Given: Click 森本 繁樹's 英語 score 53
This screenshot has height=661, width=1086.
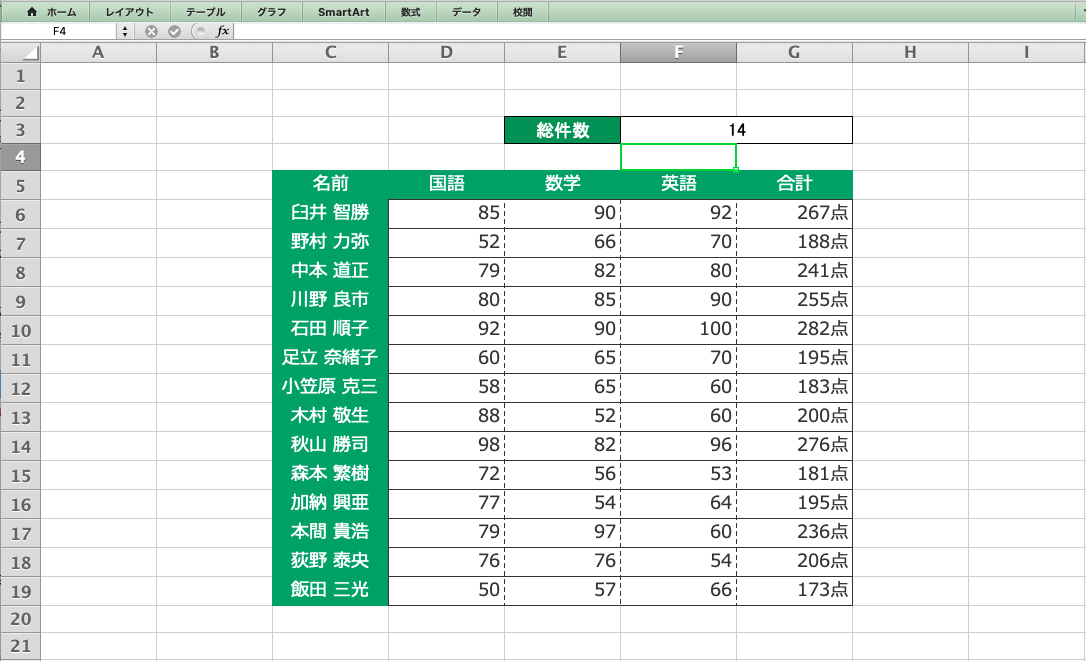Looking at the screenshot, I should (679, 474).
